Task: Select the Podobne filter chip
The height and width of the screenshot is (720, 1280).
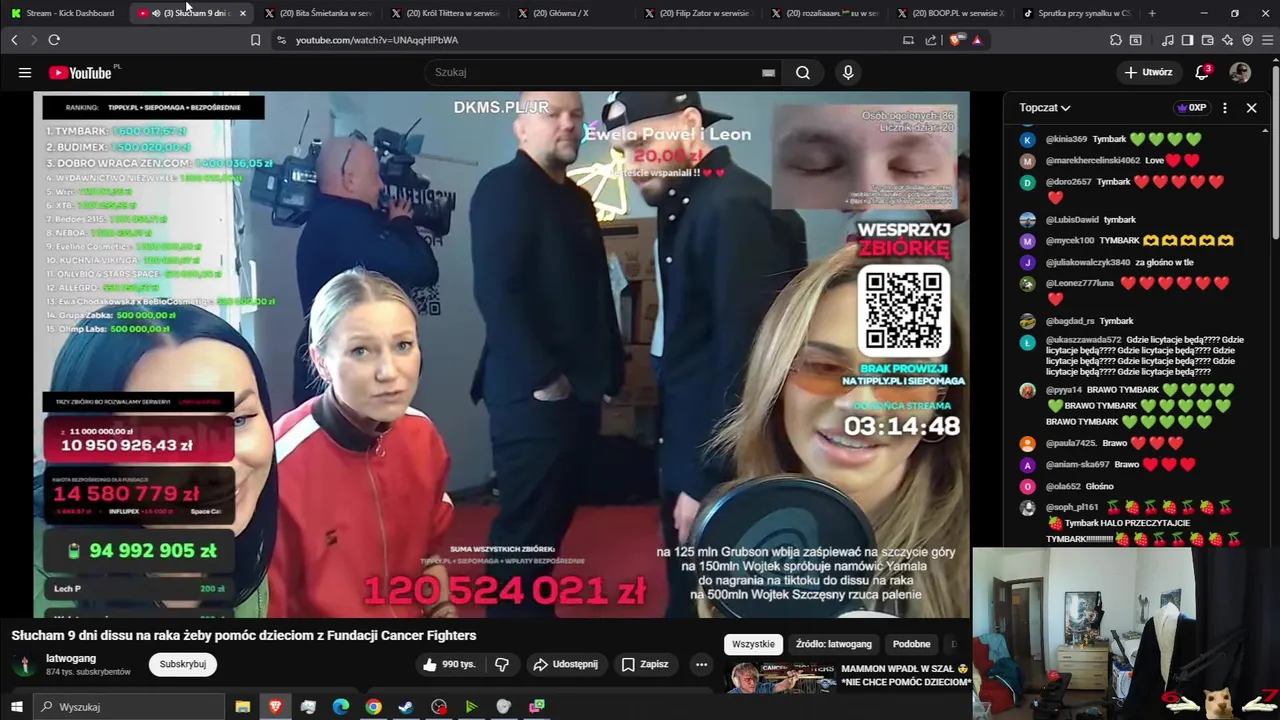Action: tap(911, 644)
